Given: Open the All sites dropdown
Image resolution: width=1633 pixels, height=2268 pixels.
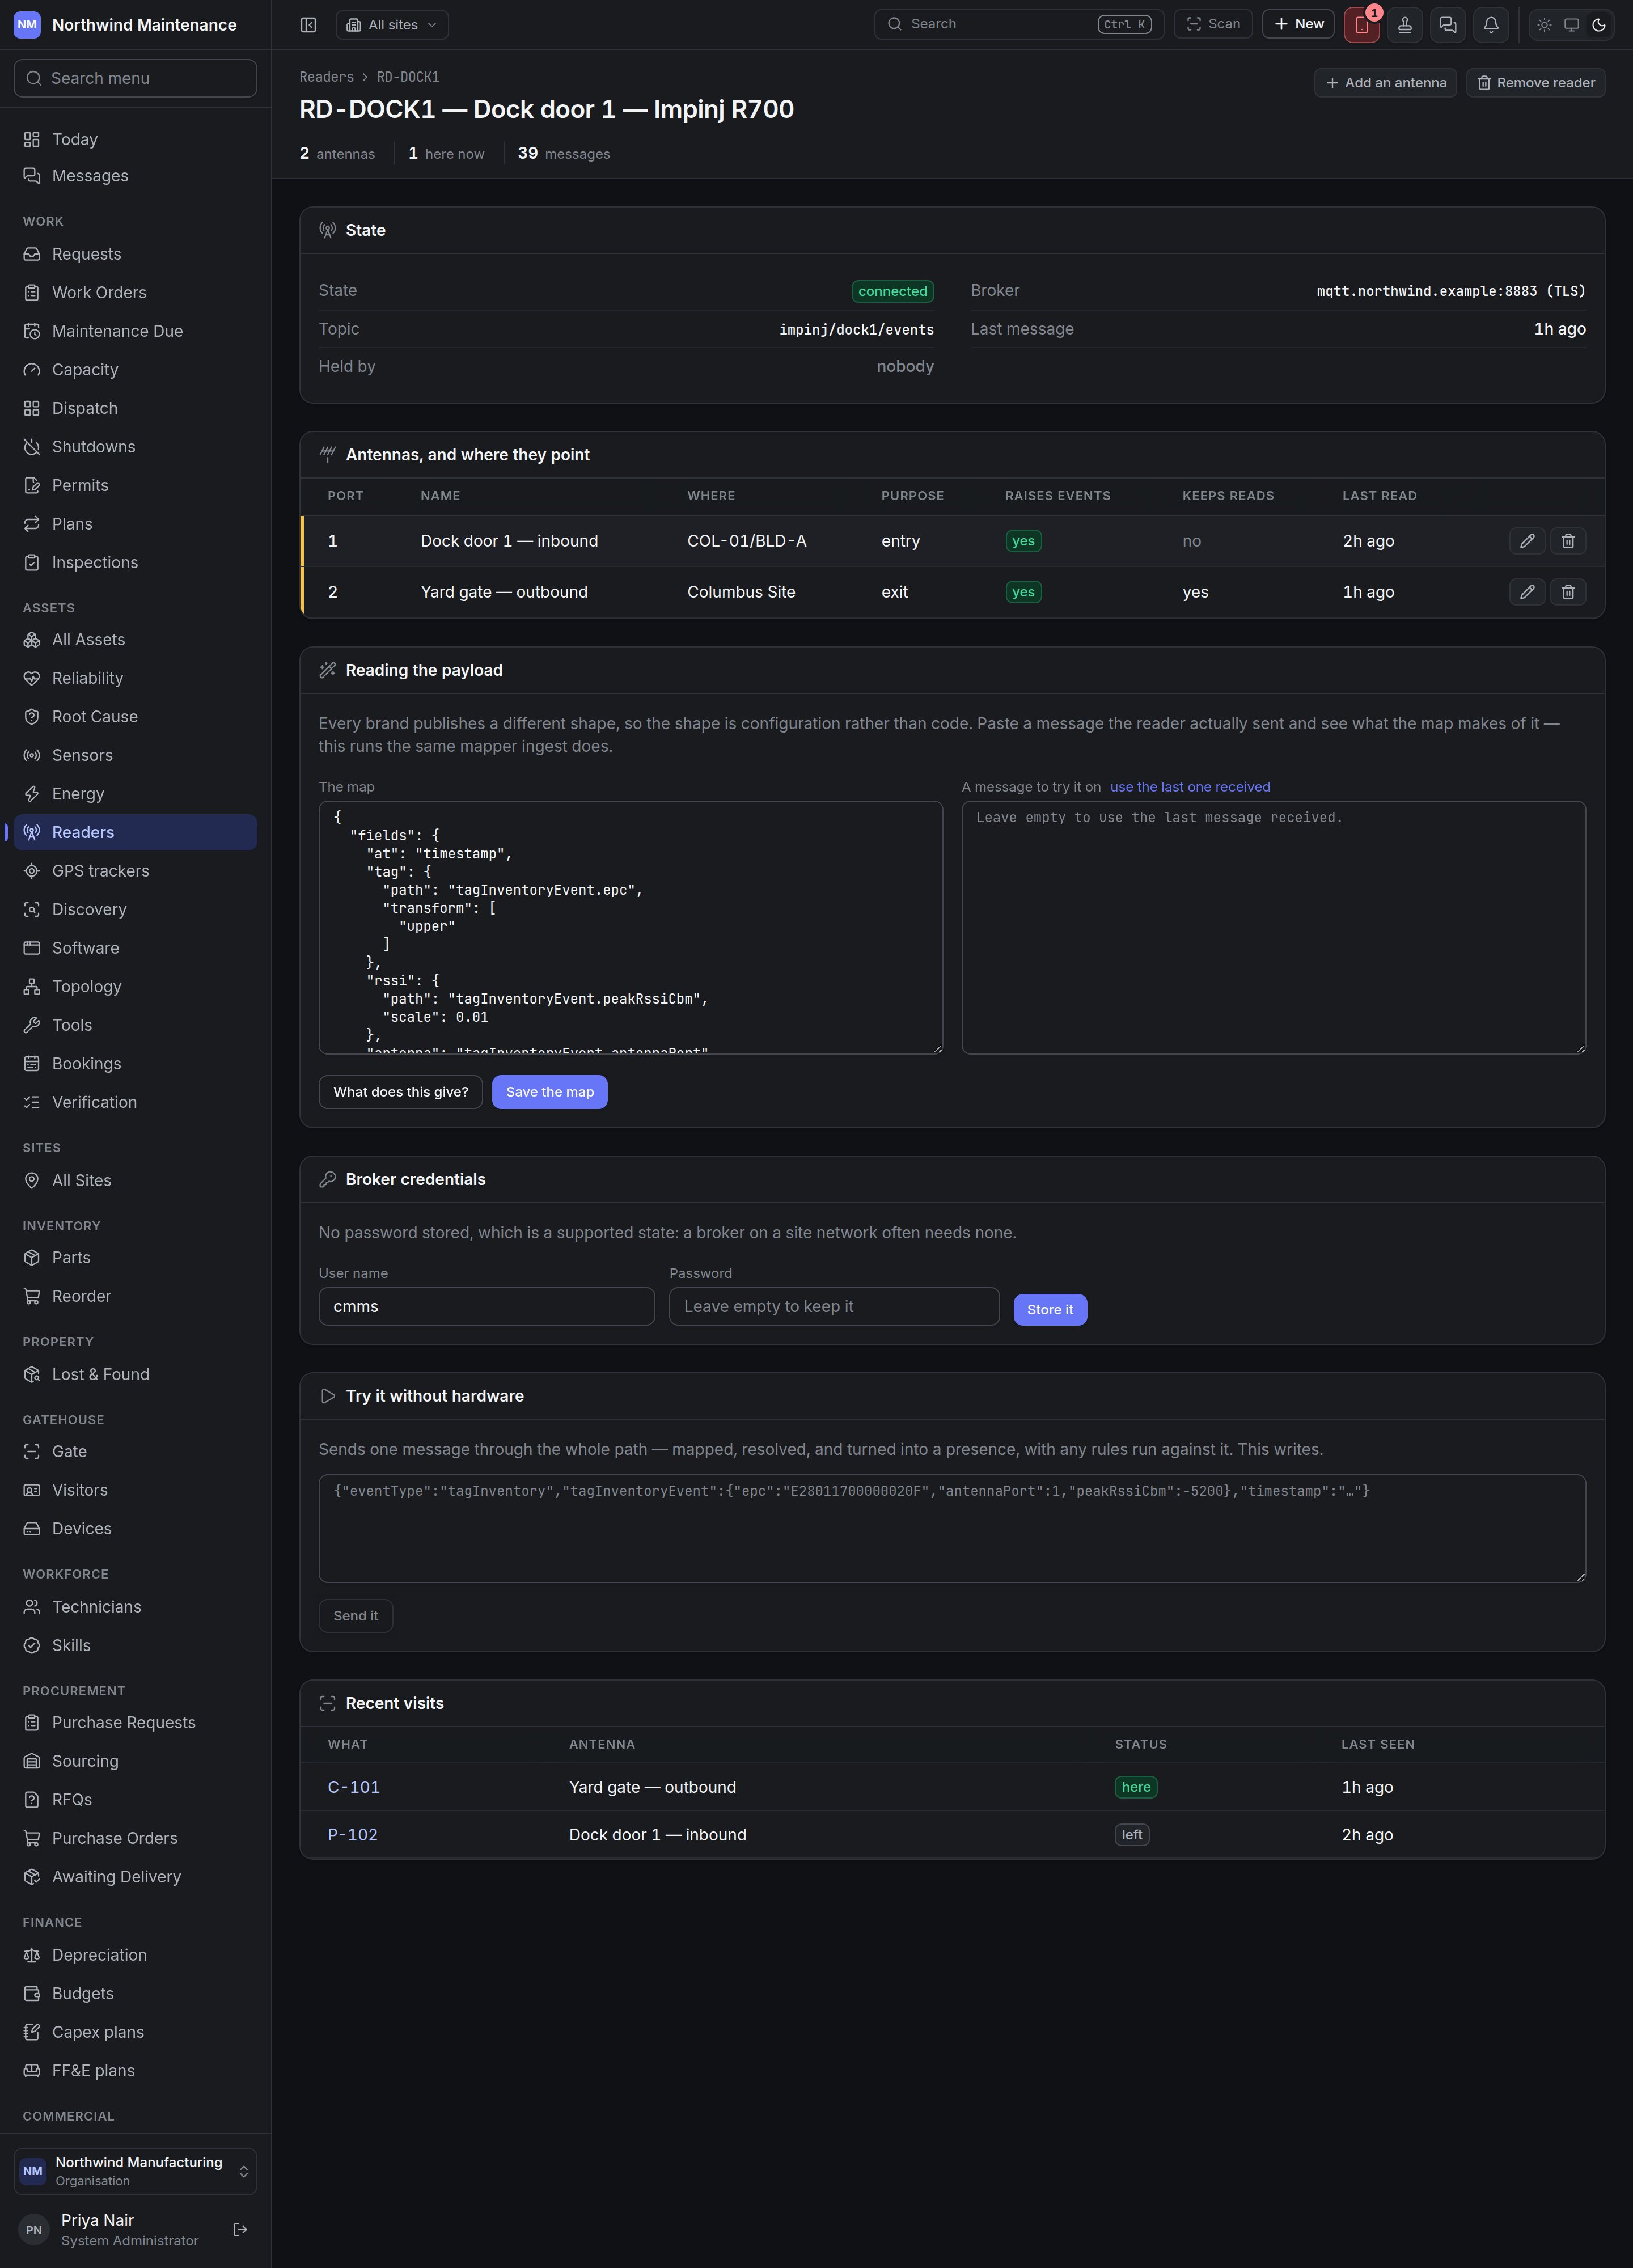Looking at the screenshot, I should [x=392, y=25].
